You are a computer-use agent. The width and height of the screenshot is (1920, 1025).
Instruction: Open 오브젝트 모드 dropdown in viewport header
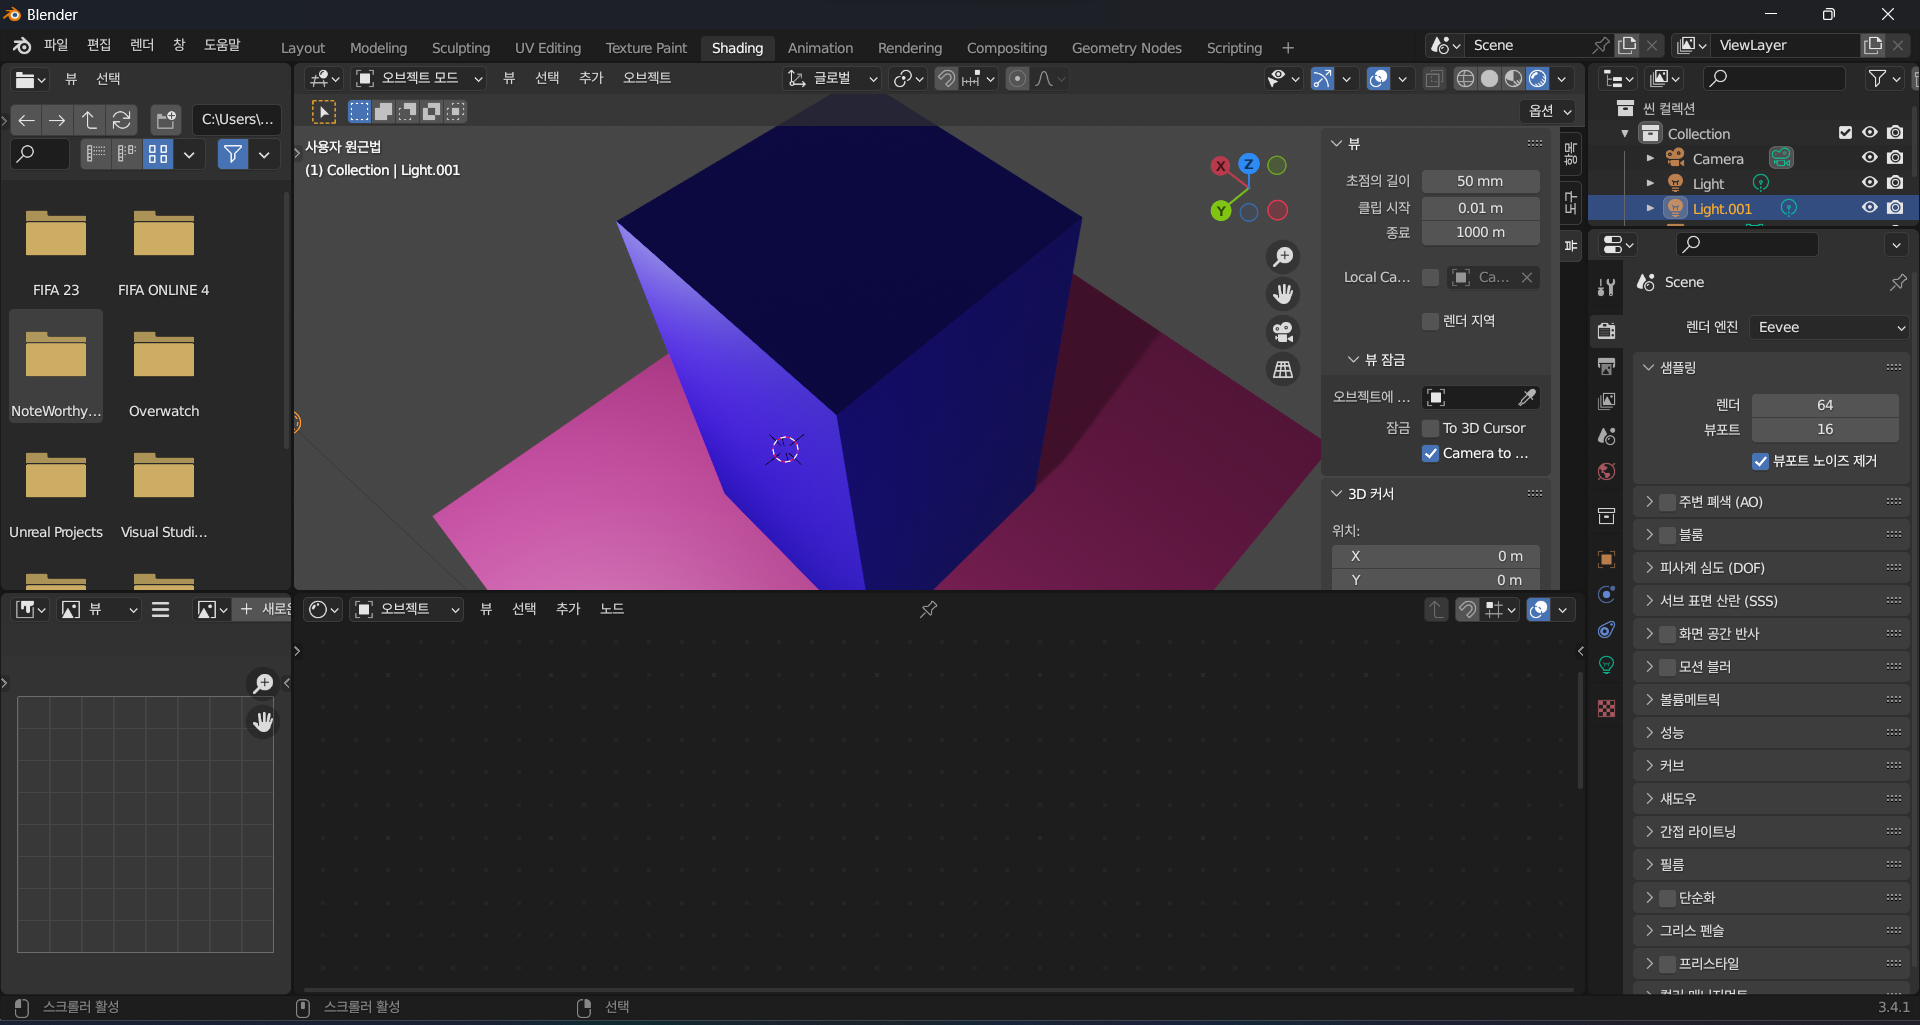click(419, 78)
